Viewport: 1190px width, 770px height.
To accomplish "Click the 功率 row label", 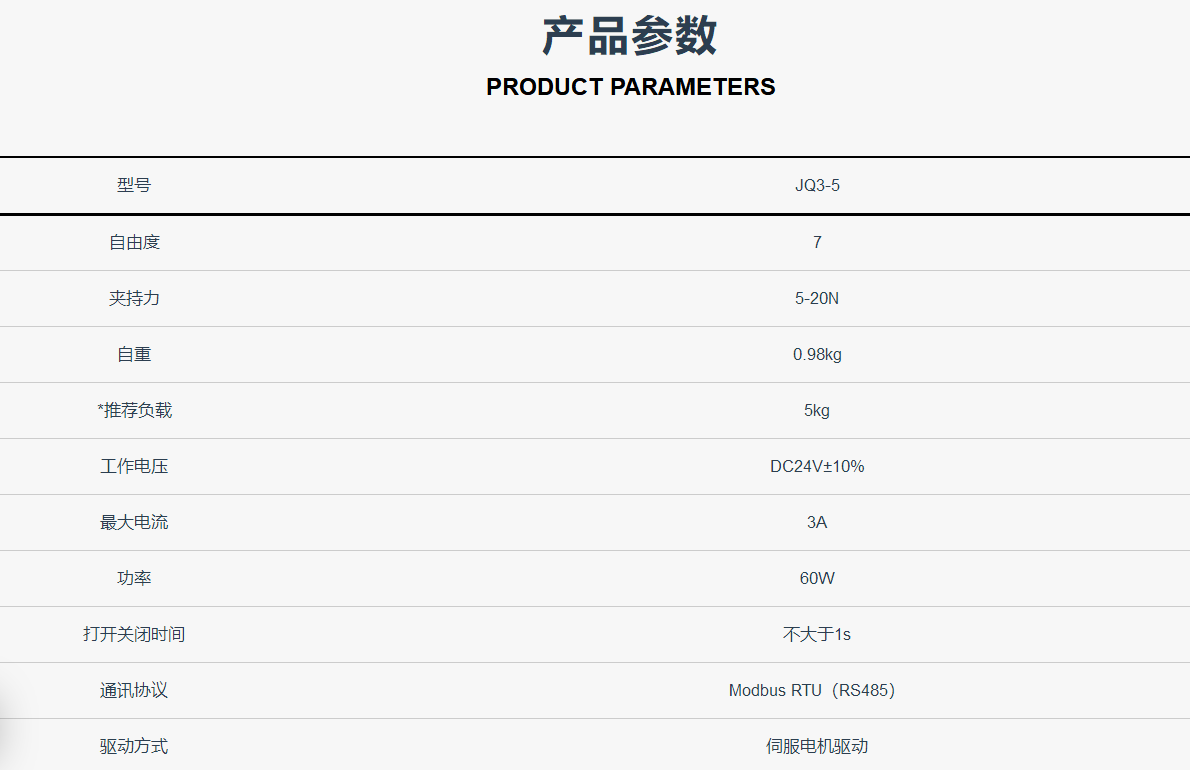I will (134, 578).
